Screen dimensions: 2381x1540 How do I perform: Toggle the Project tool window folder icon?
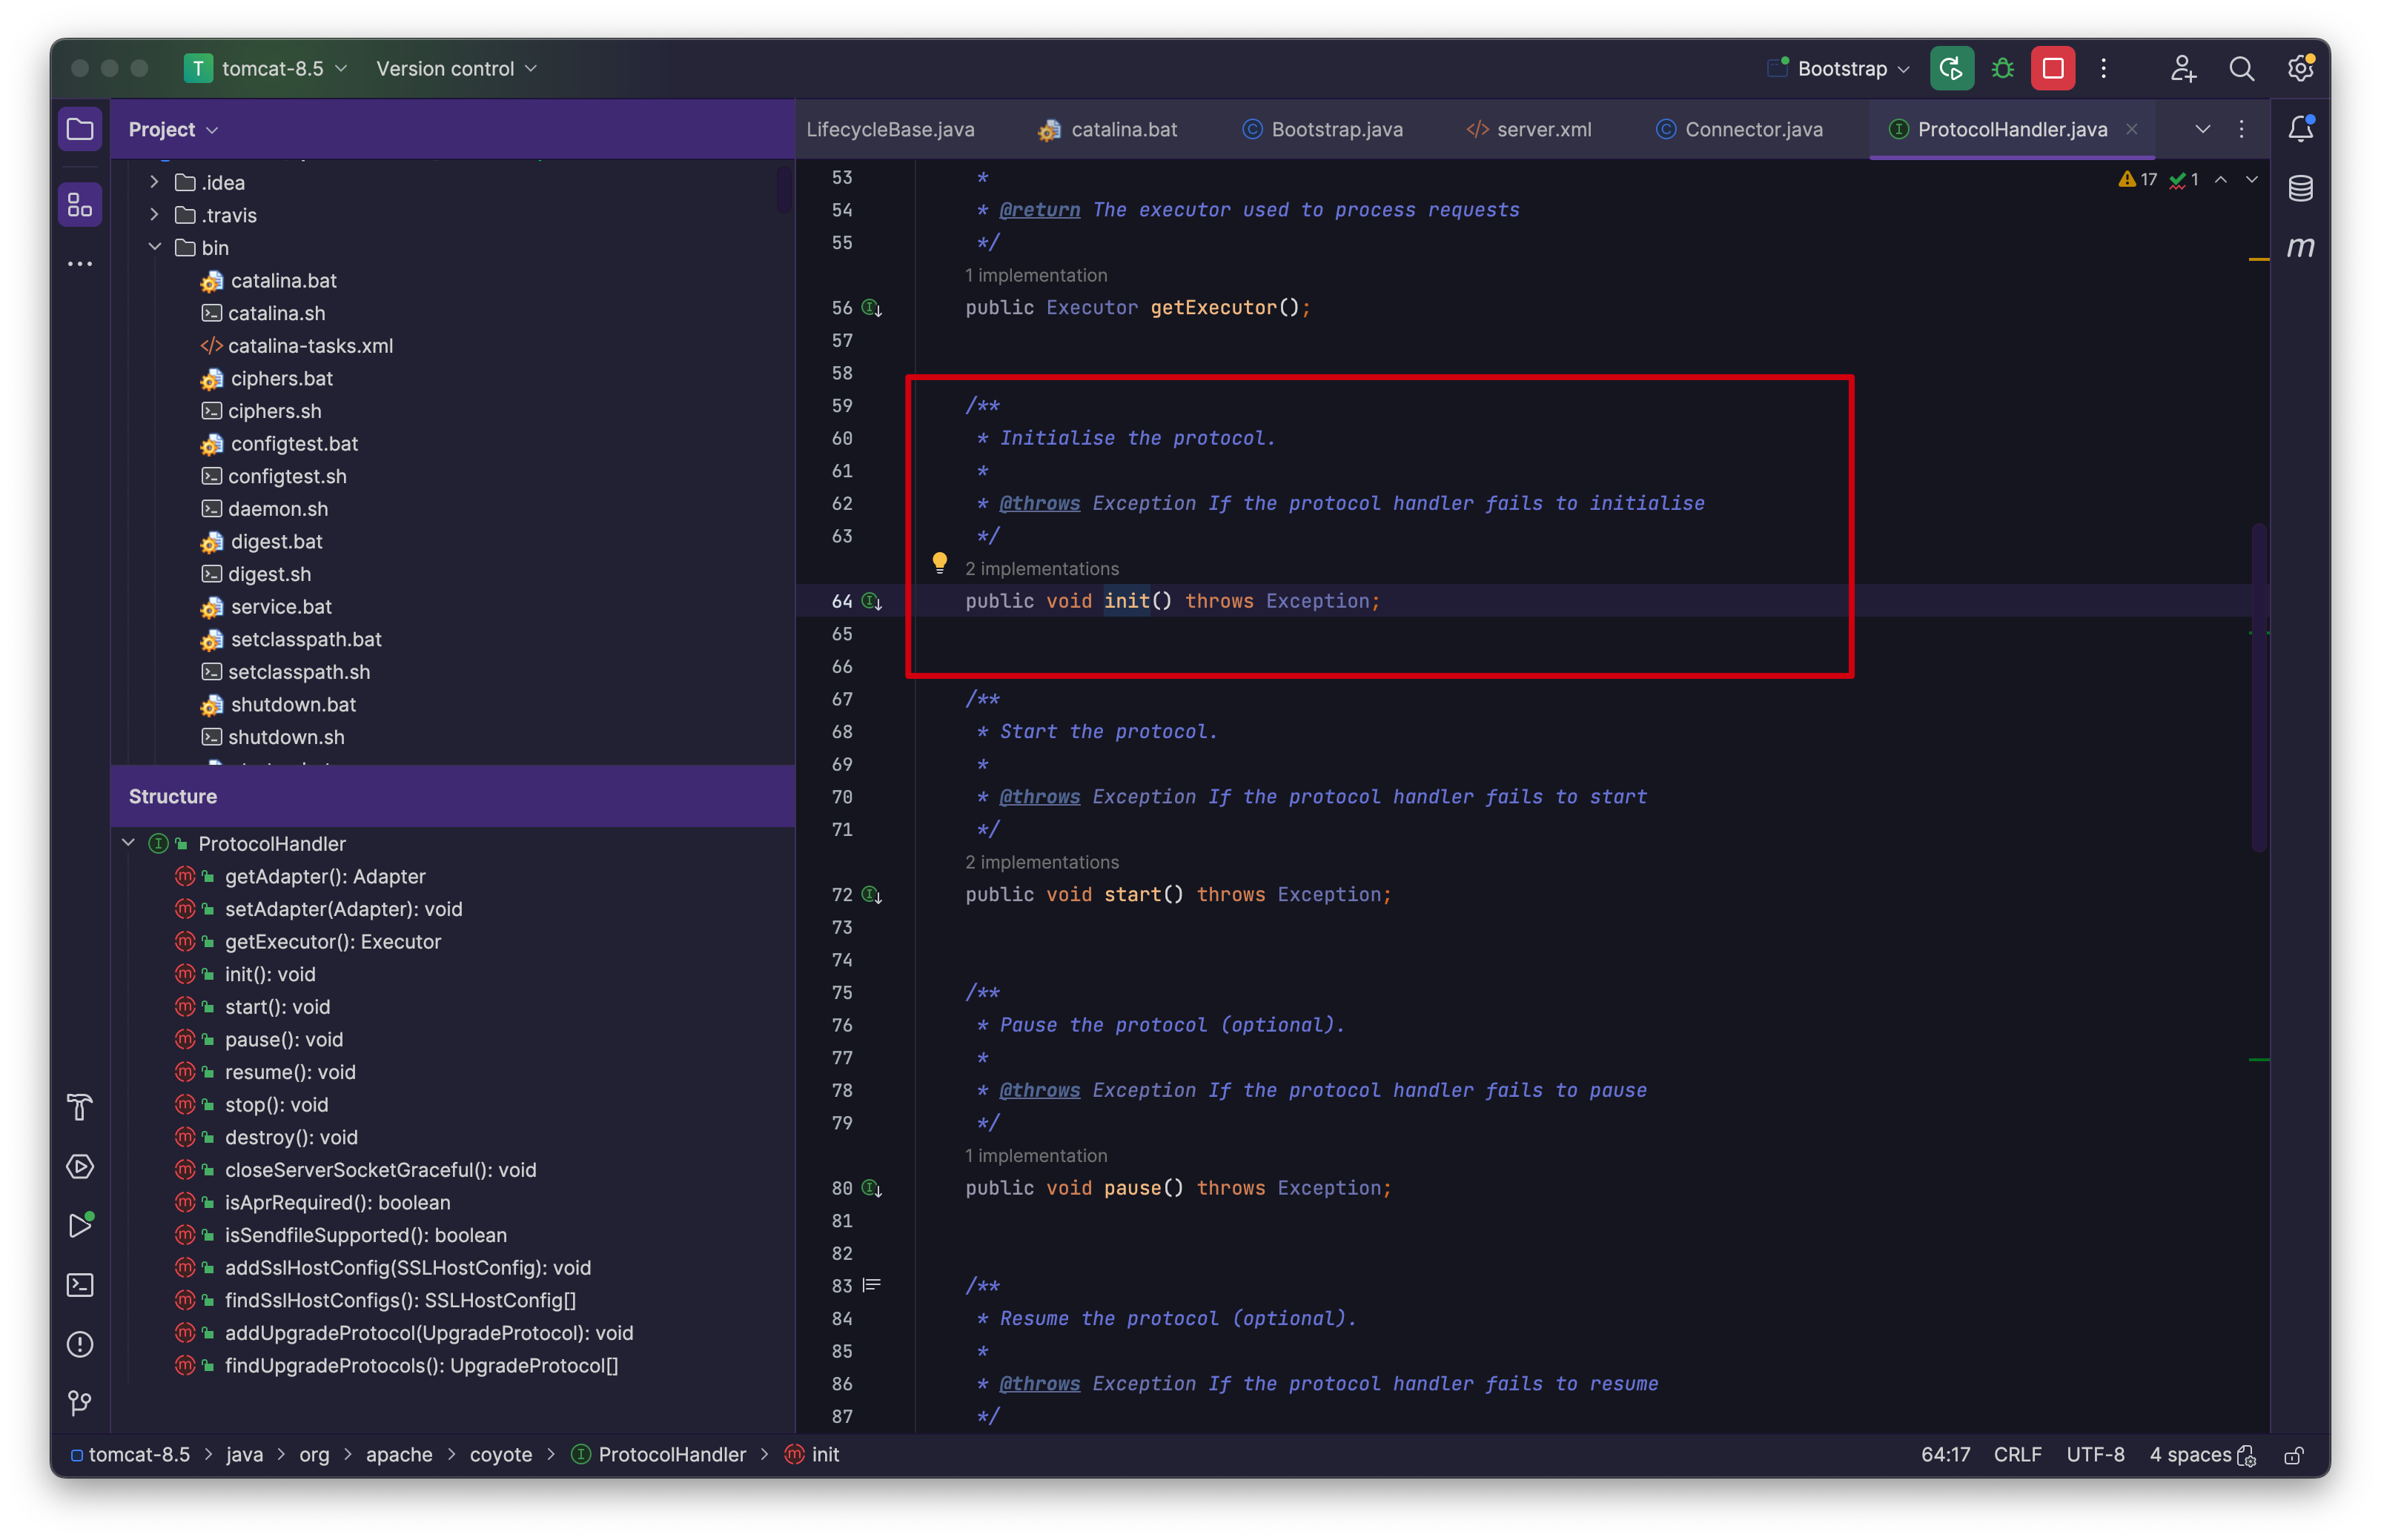80,129
